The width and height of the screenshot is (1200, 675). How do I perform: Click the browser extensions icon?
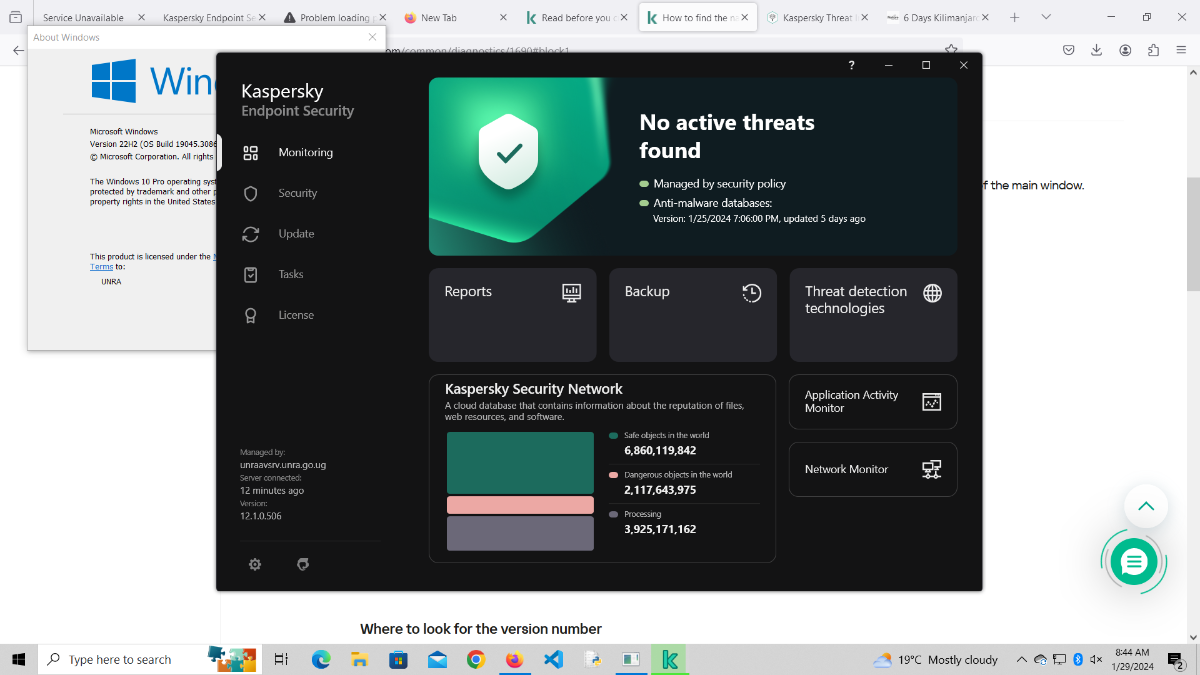click(1153, 50)
